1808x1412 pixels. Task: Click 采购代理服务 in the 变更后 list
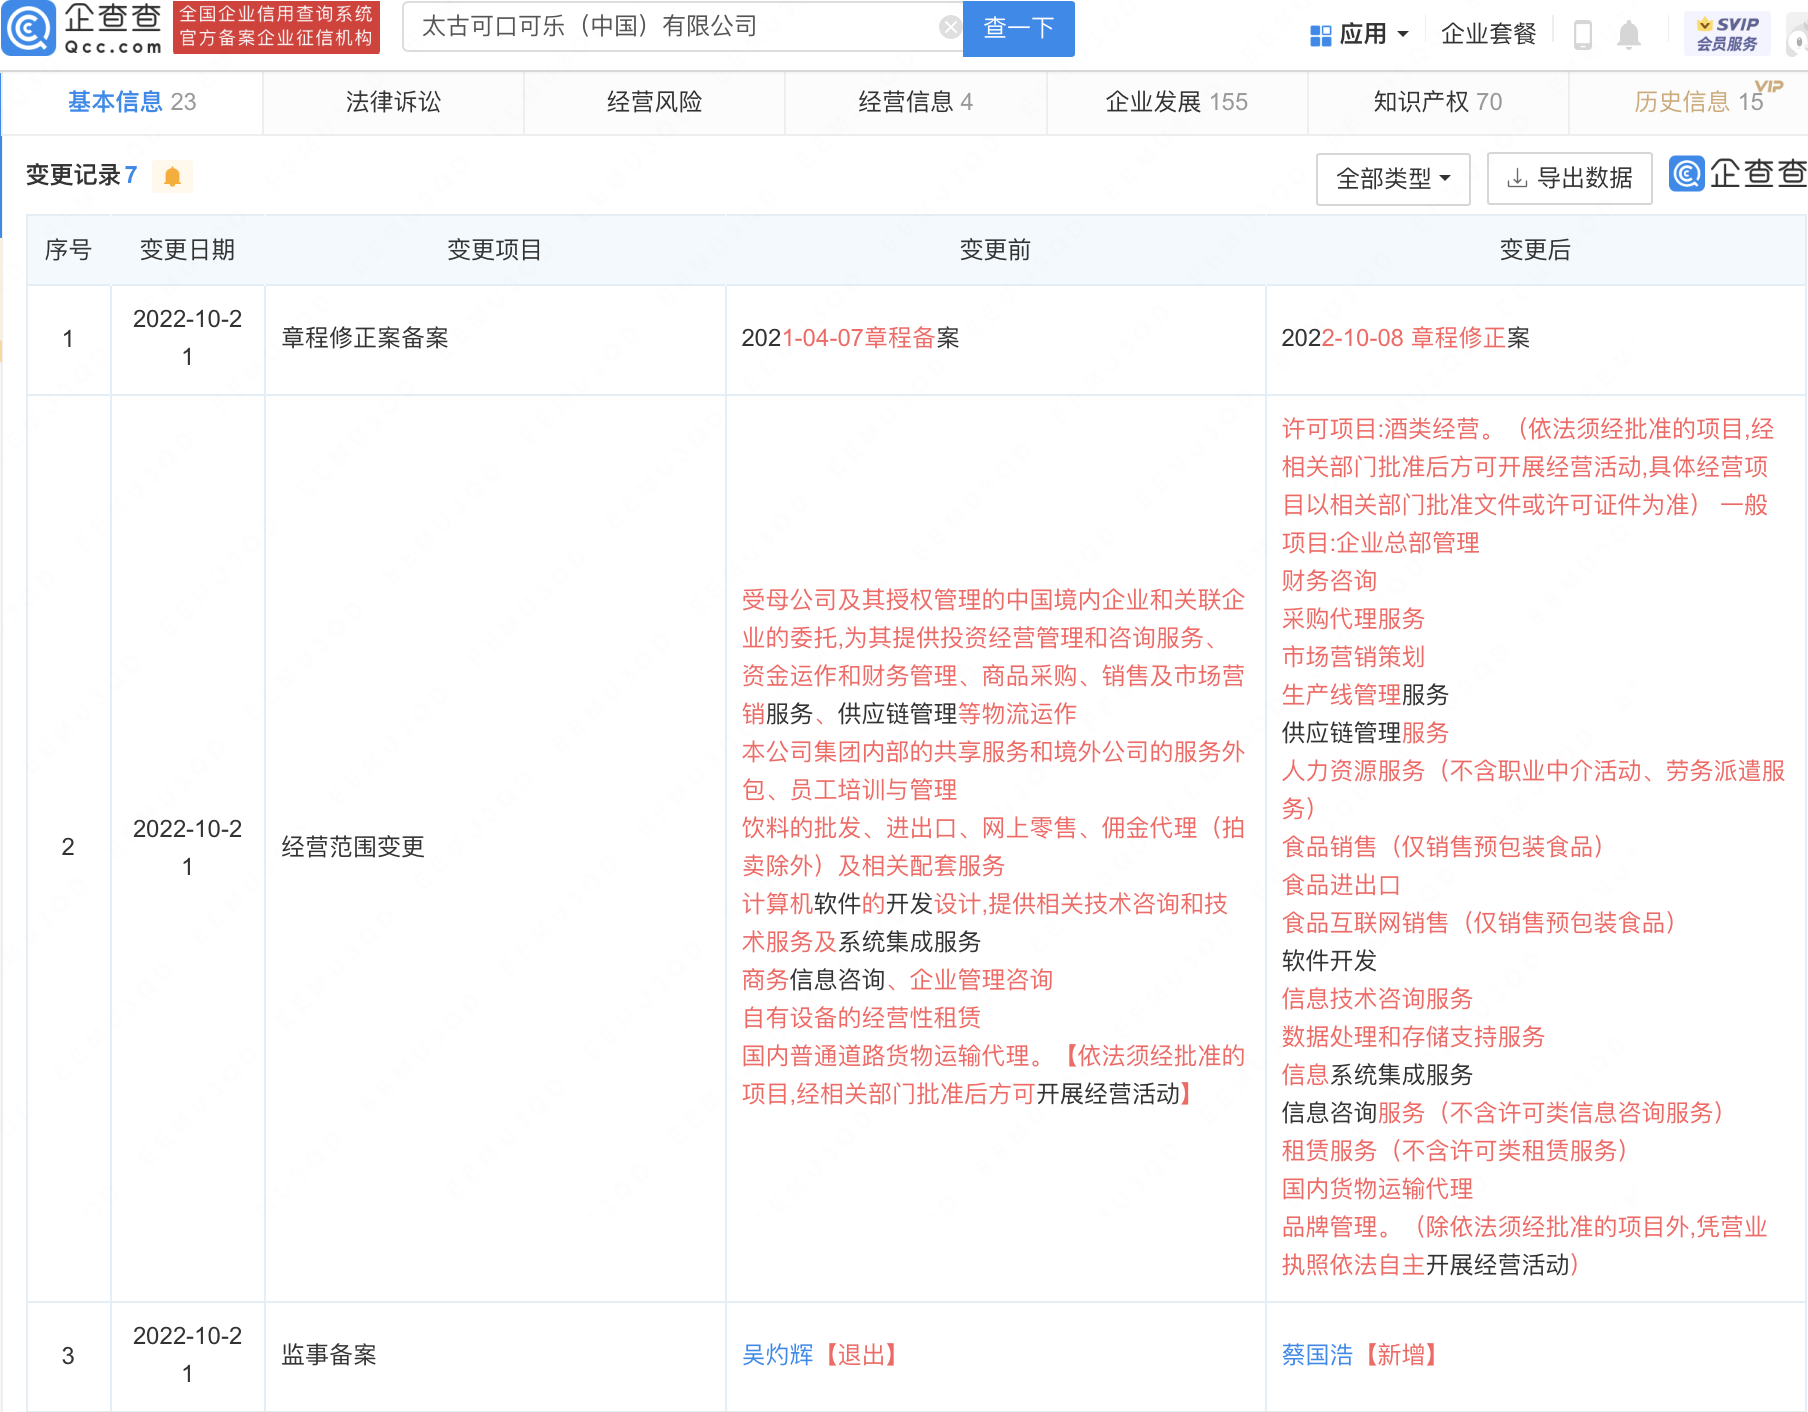tap(1353, 619)
